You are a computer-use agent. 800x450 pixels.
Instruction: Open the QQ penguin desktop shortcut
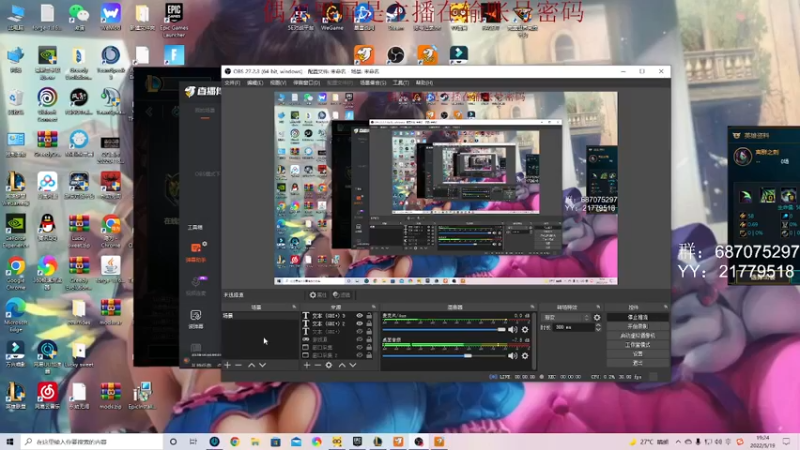(47, 228)
